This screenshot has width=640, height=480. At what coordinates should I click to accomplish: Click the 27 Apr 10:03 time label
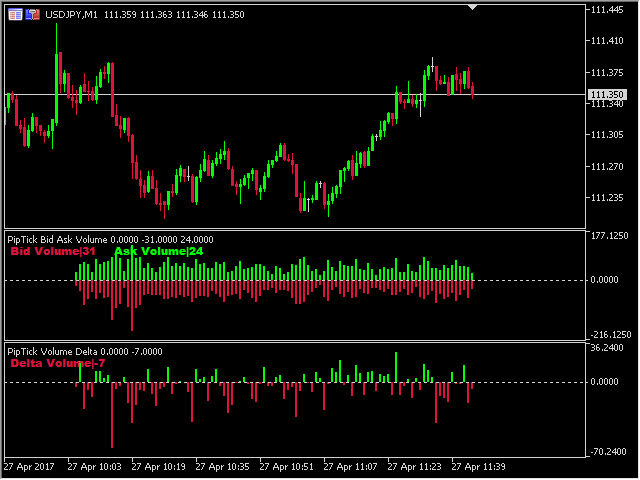click(94, 467)
